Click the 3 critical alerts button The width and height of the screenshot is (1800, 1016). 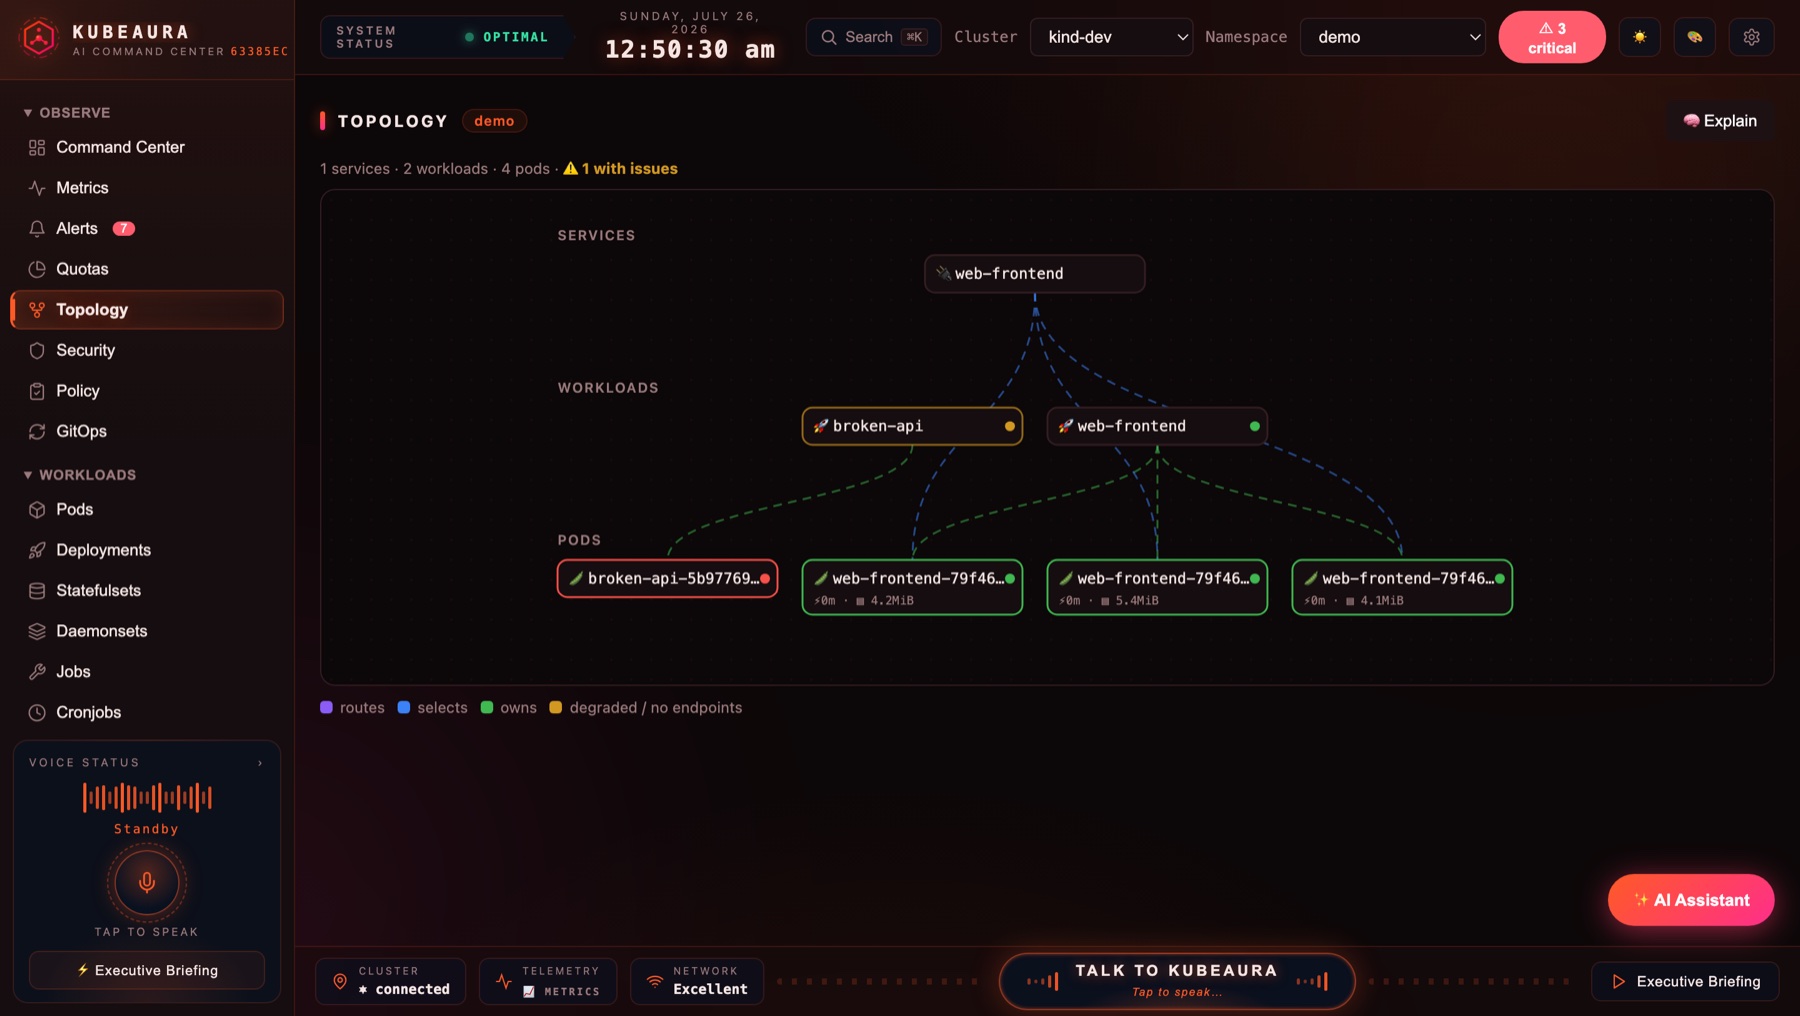click(x=1551, y=38)
